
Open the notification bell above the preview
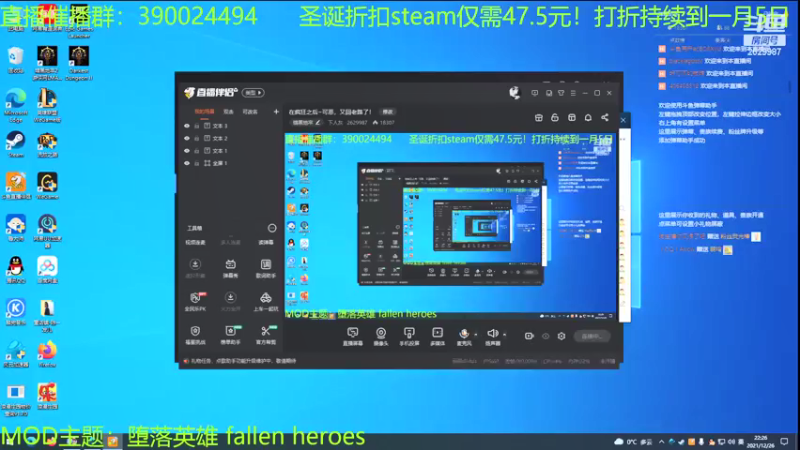pyautogui.click(x=588, y=118)
